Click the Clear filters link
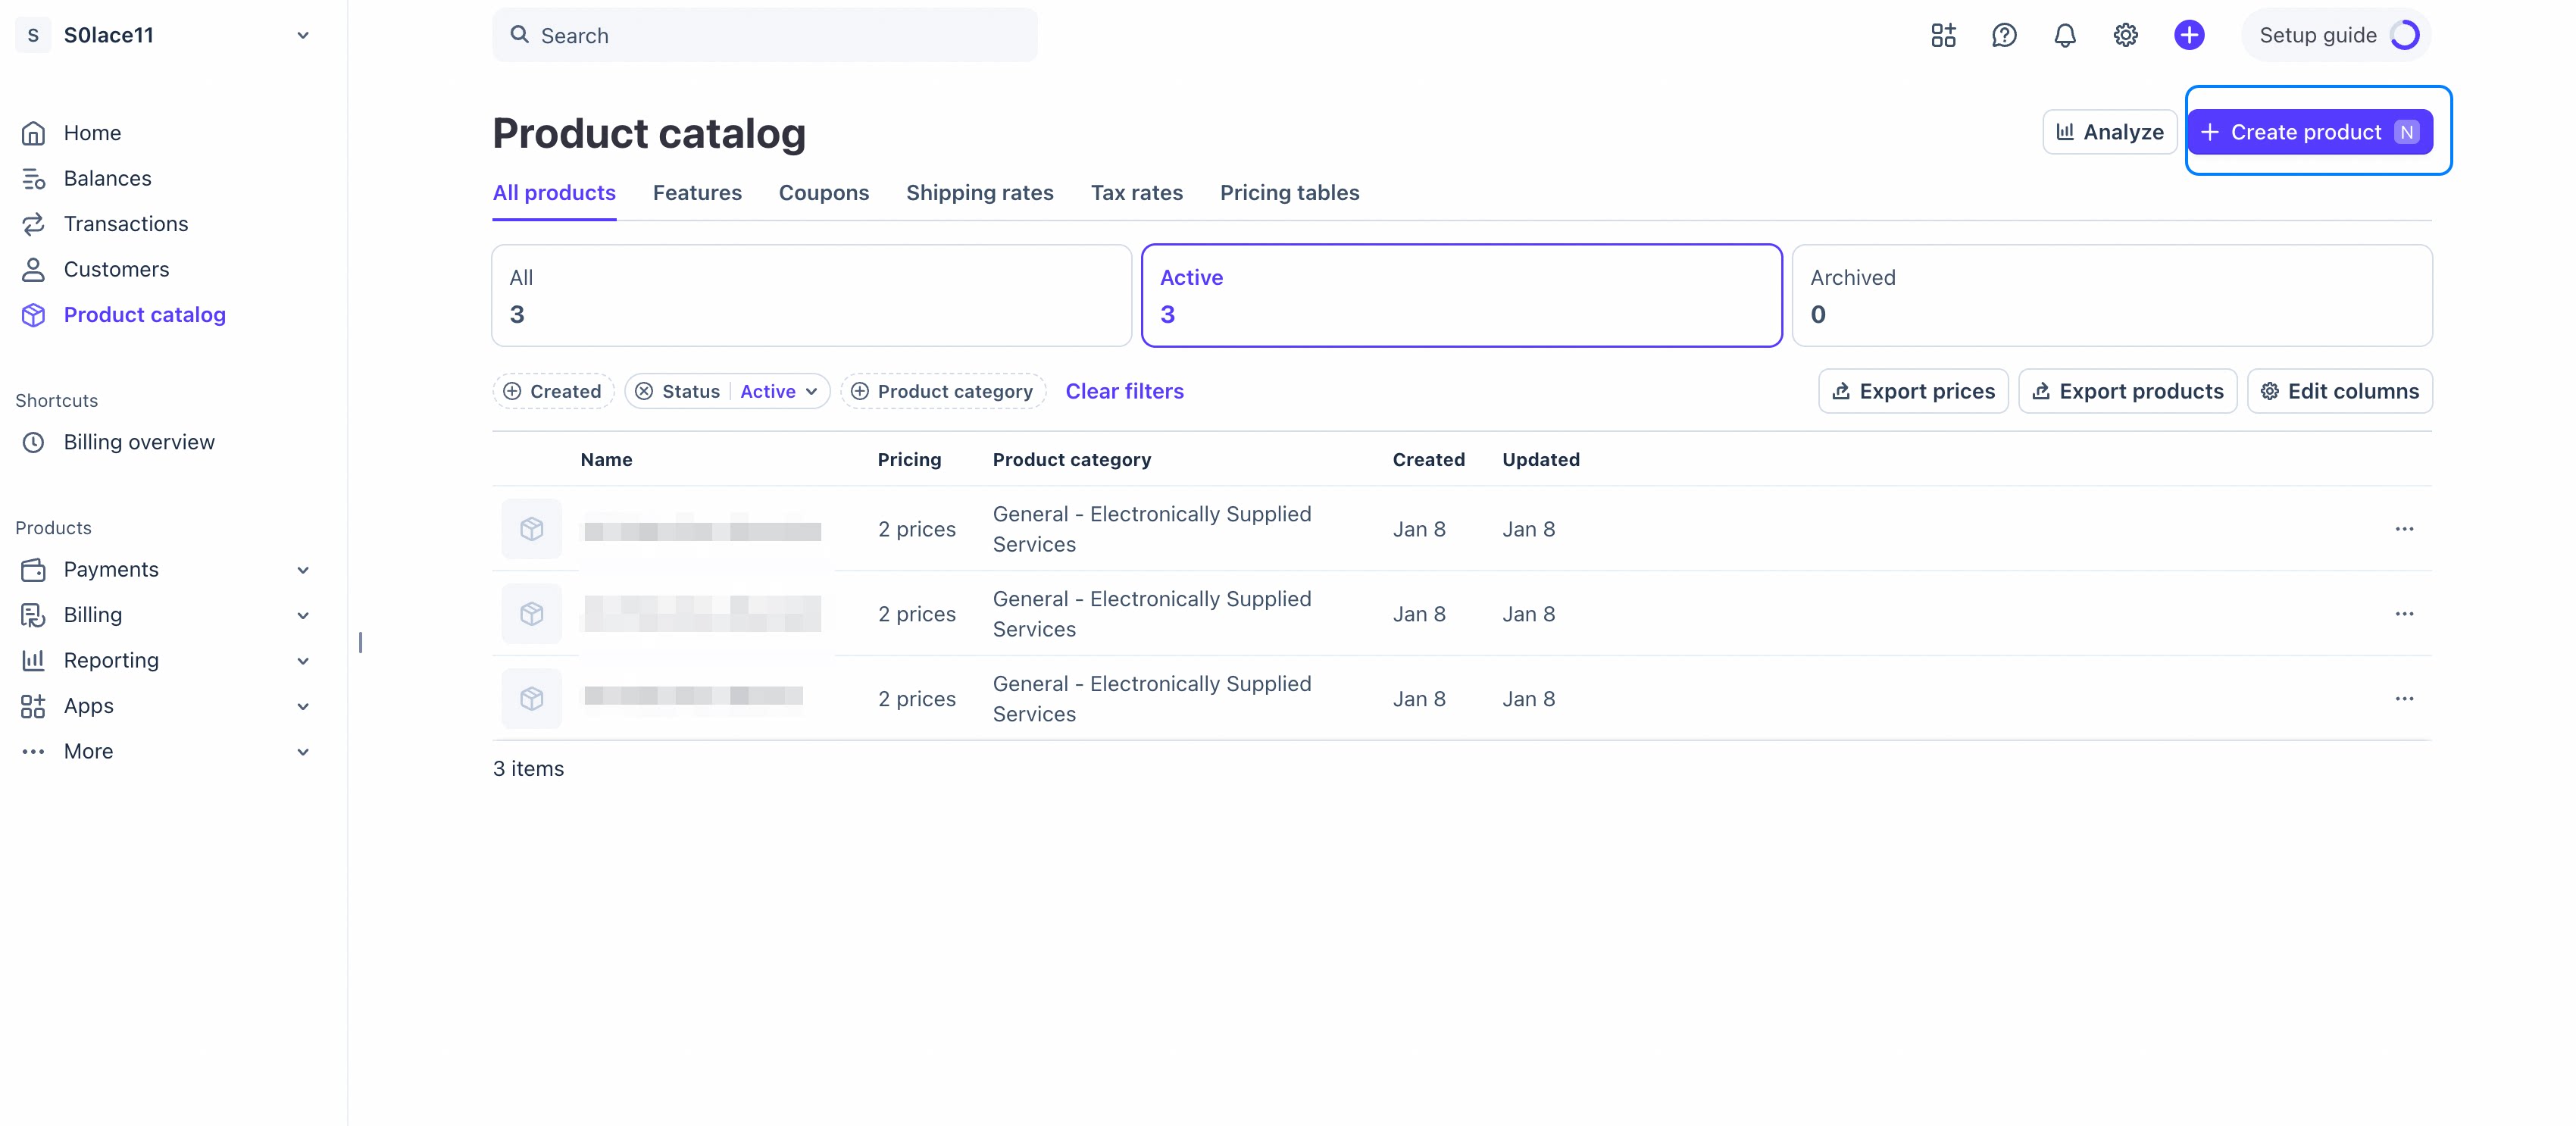 coord(1124,391)
